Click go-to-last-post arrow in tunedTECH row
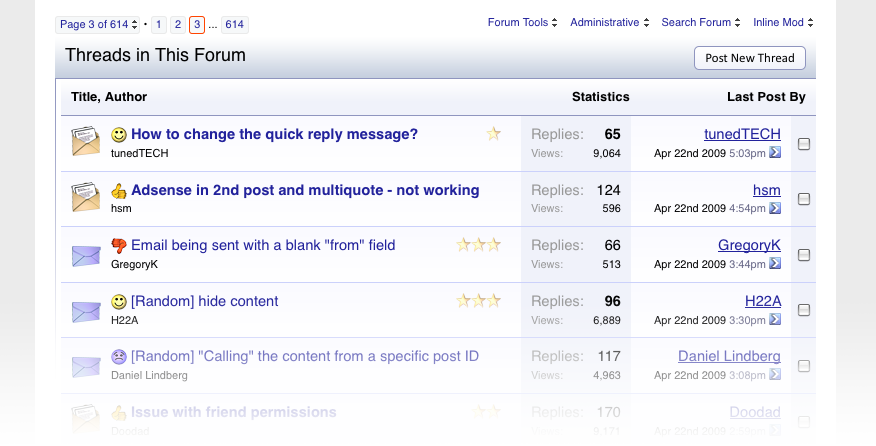This screenshot has height=446, width=876. click(x=775, y=153)
